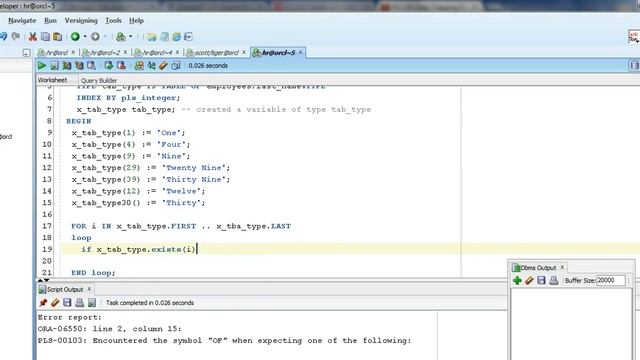The image size is (640, 360).
Task: Enable Dbms Output with green plus icon
Action: (x=517, y=280)
